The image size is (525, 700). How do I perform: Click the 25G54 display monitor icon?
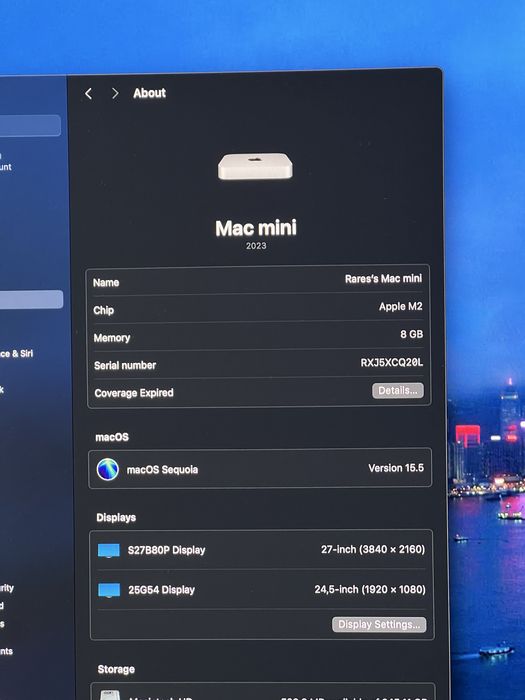[109, 590]
